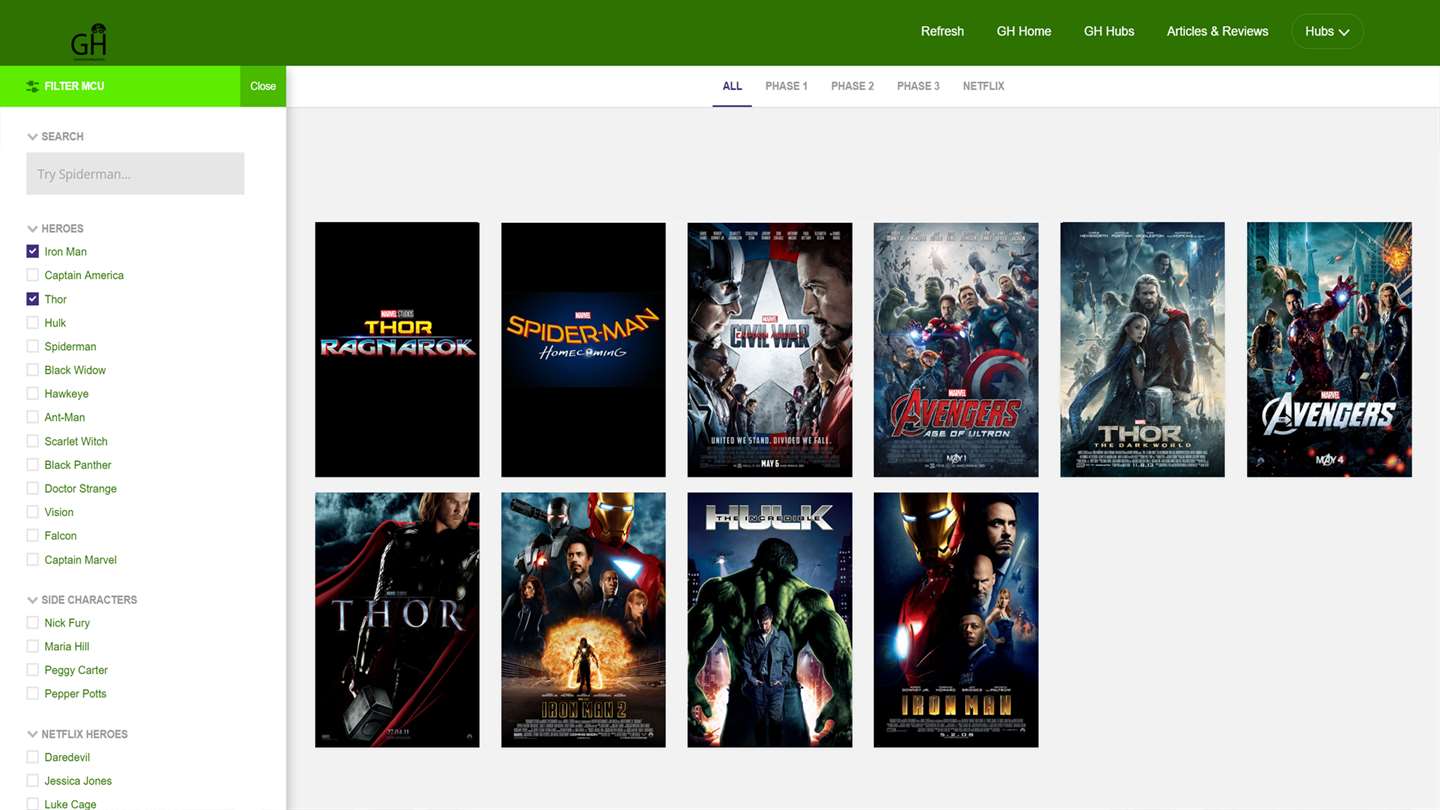Select the Peggy Carter checkbox

pyautogui.click(x=33, y=670)
